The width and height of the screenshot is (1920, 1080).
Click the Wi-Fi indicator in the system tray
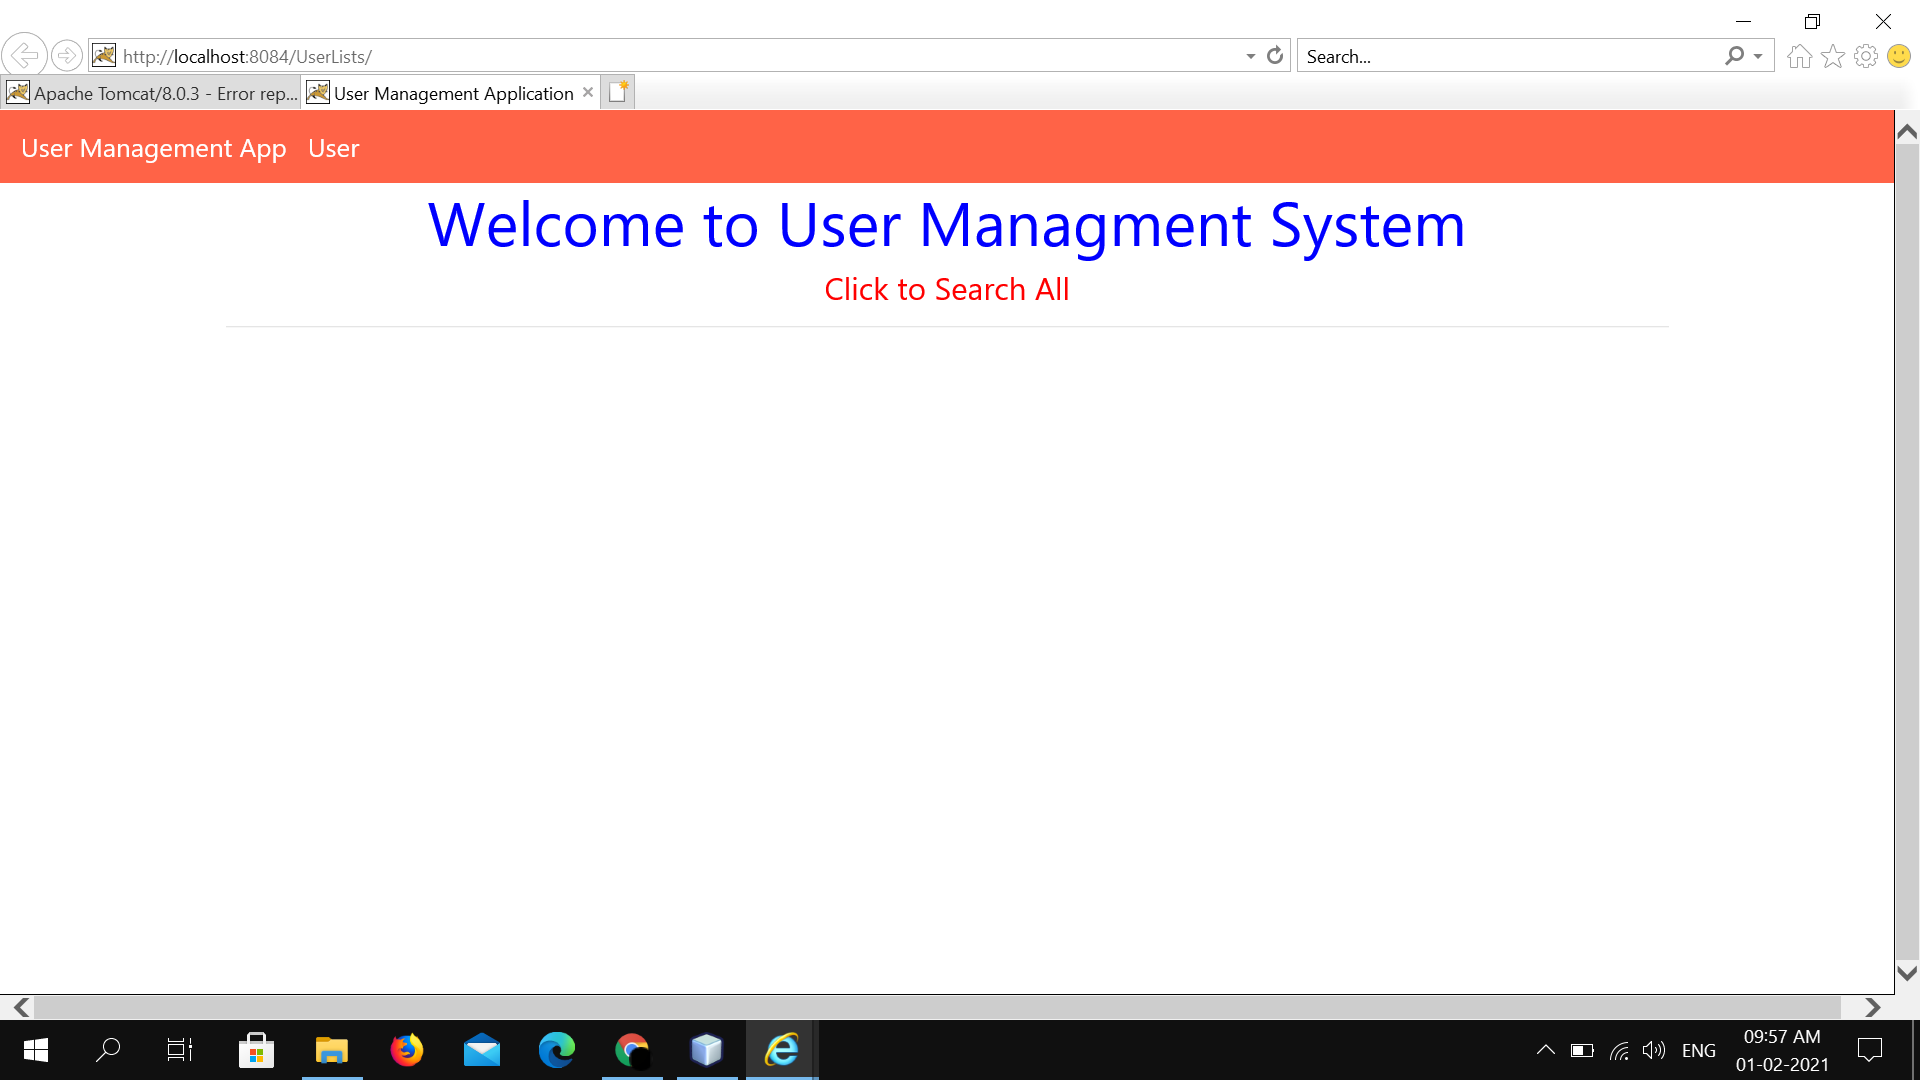pyautogui.click(x=1618, y=1050)
